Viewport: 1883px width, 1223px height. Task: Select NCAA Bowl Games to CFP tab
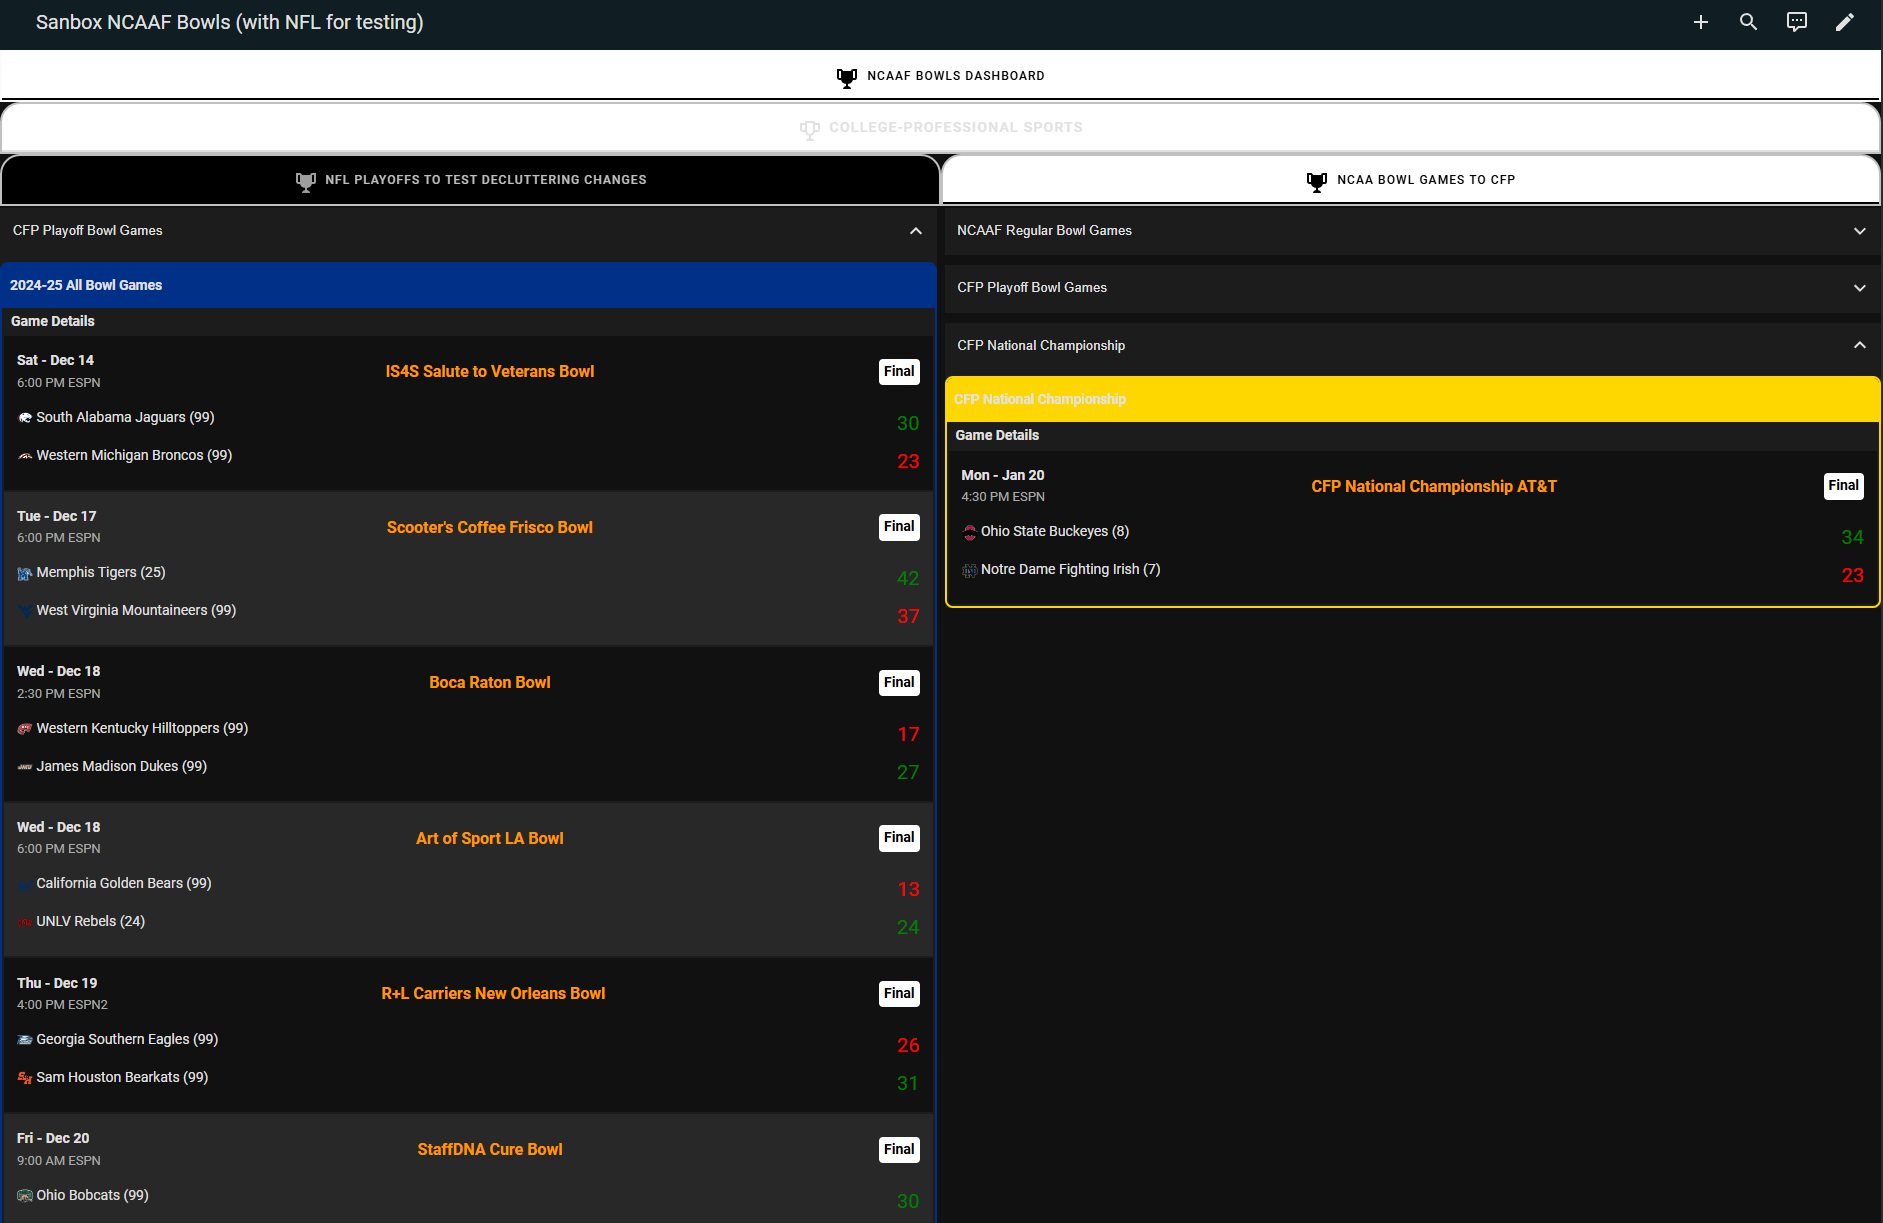pos(1411,180)
